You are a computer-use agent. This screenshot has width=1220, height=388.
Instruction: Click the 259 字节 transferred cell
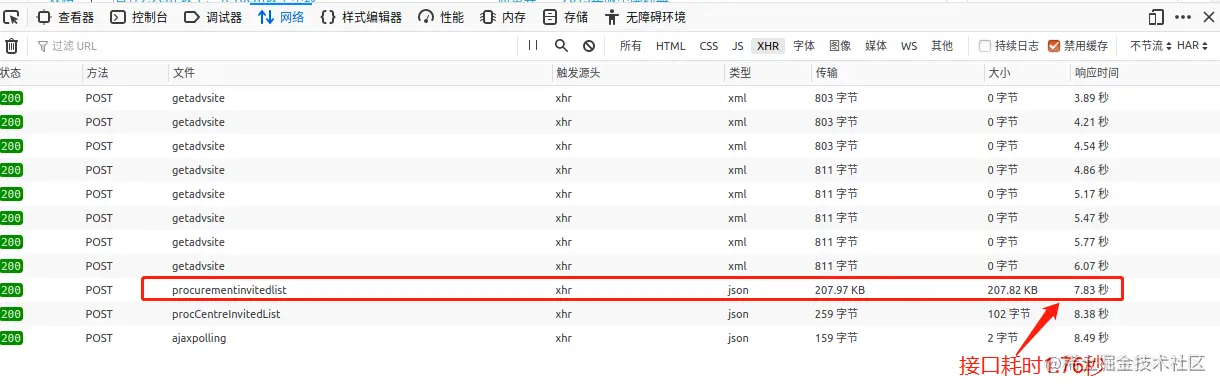837,314
